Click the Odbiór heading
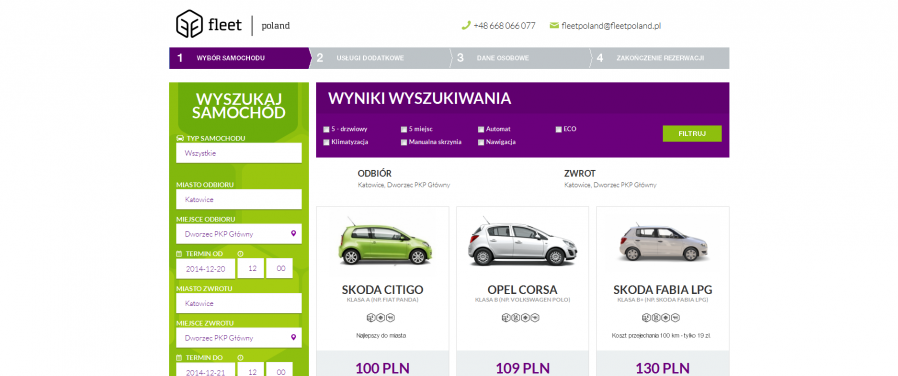This screenshot has height=376, width=898. coord(375,173)
